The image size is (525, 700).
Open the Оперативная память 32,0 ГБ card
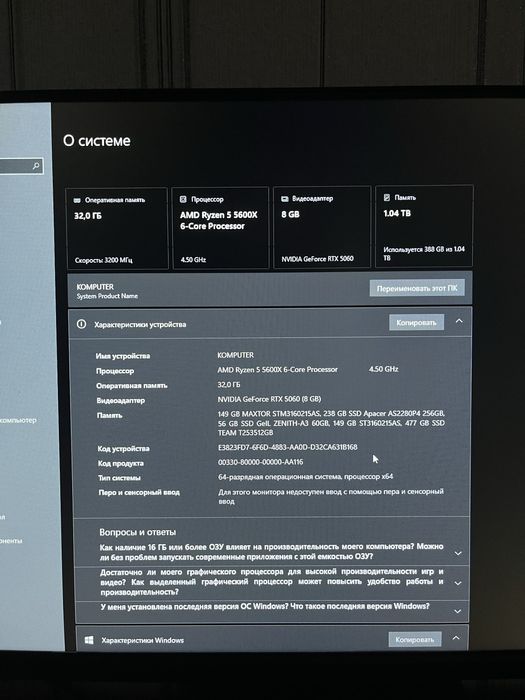pyautogui.click(x=117, y=229)
